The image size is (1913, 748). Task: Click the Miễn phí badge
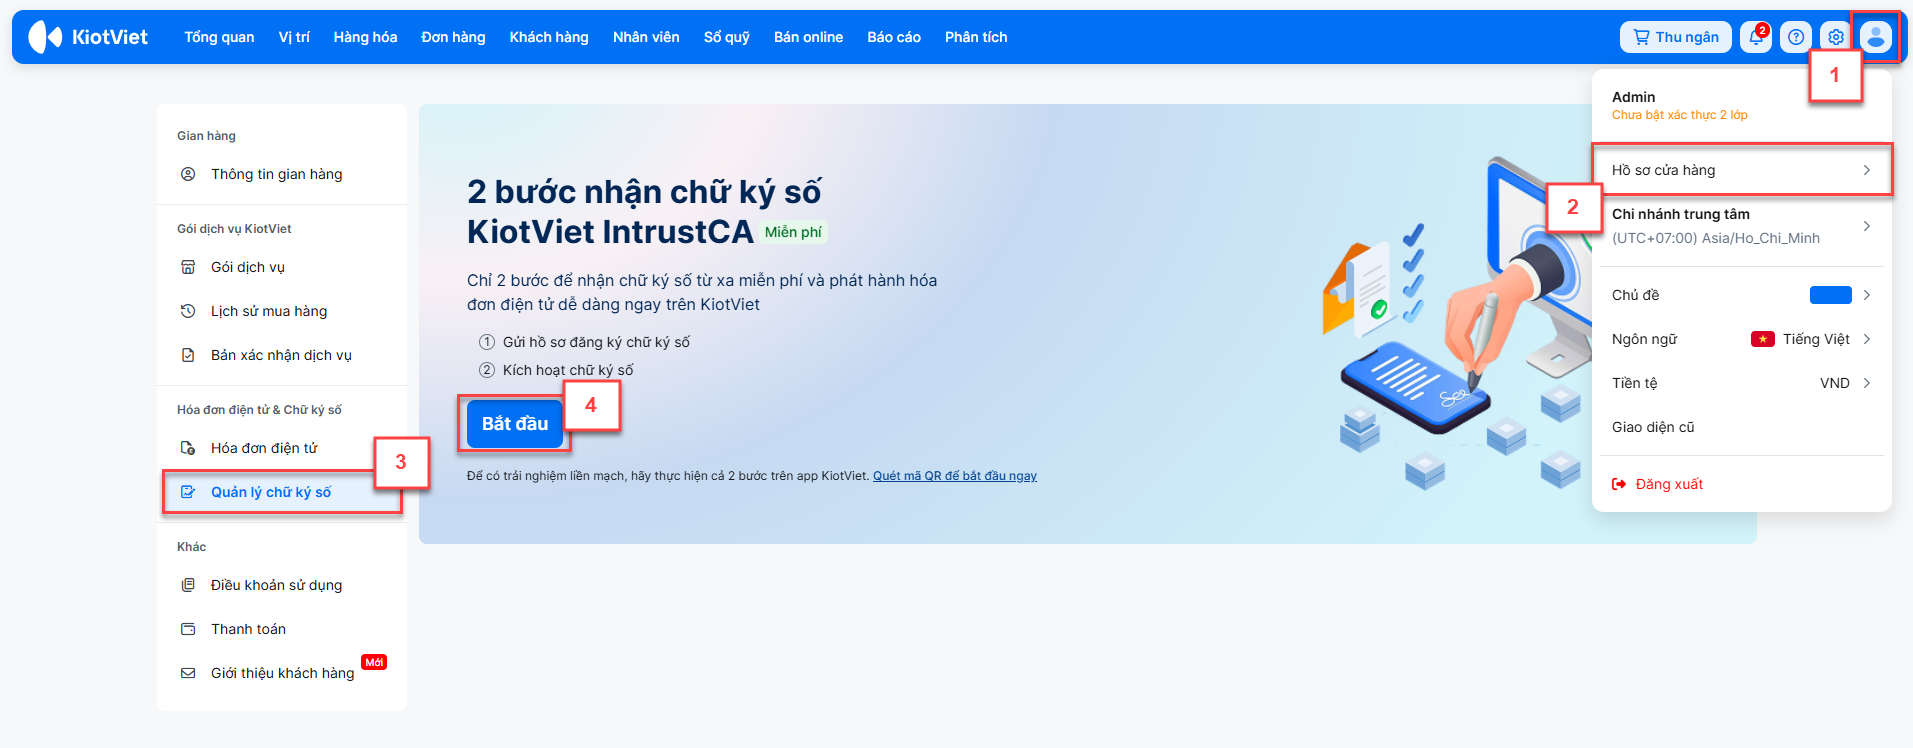click(x=793, y=232)
